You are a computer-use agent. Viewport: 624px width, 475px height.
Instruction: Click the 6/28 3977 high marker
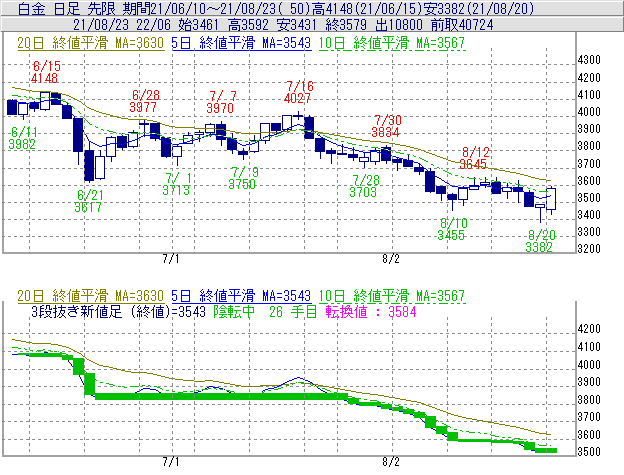pyautogui.click(x=144, y=101)
